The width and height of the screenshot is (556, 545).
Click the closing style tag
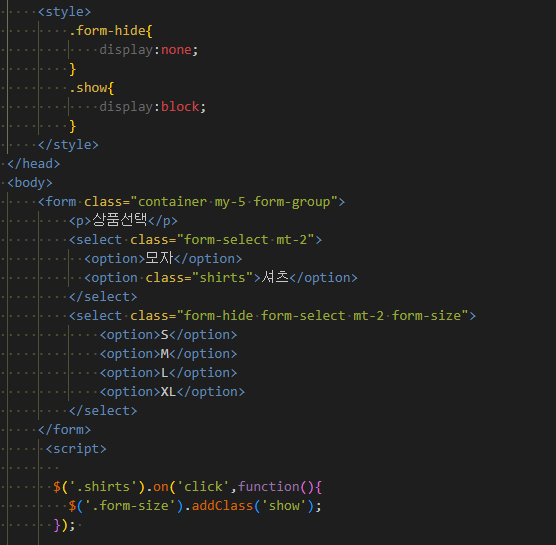[x=68, y=145]
